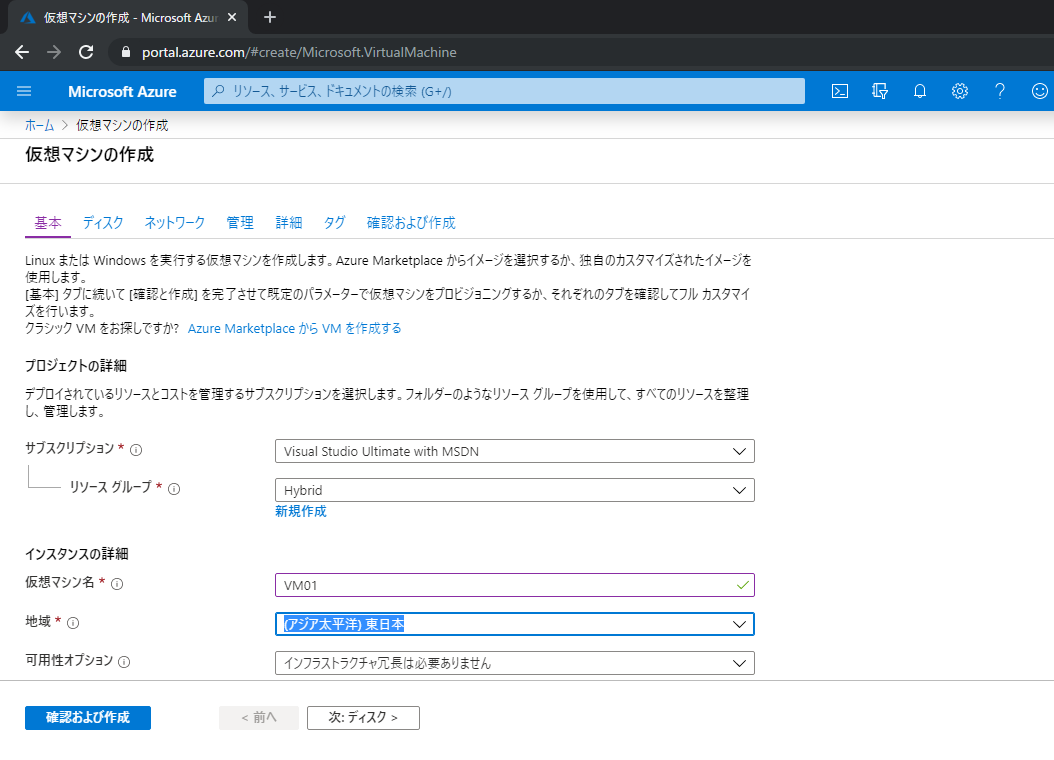
Task: Launch Cloud Shell from the header
Action: [x=840, y=91]
